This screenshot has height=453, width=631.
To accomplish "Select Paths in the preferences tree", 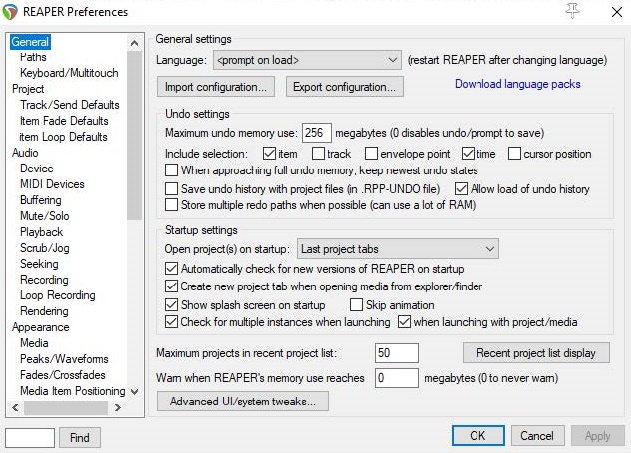I will point(33,57).
